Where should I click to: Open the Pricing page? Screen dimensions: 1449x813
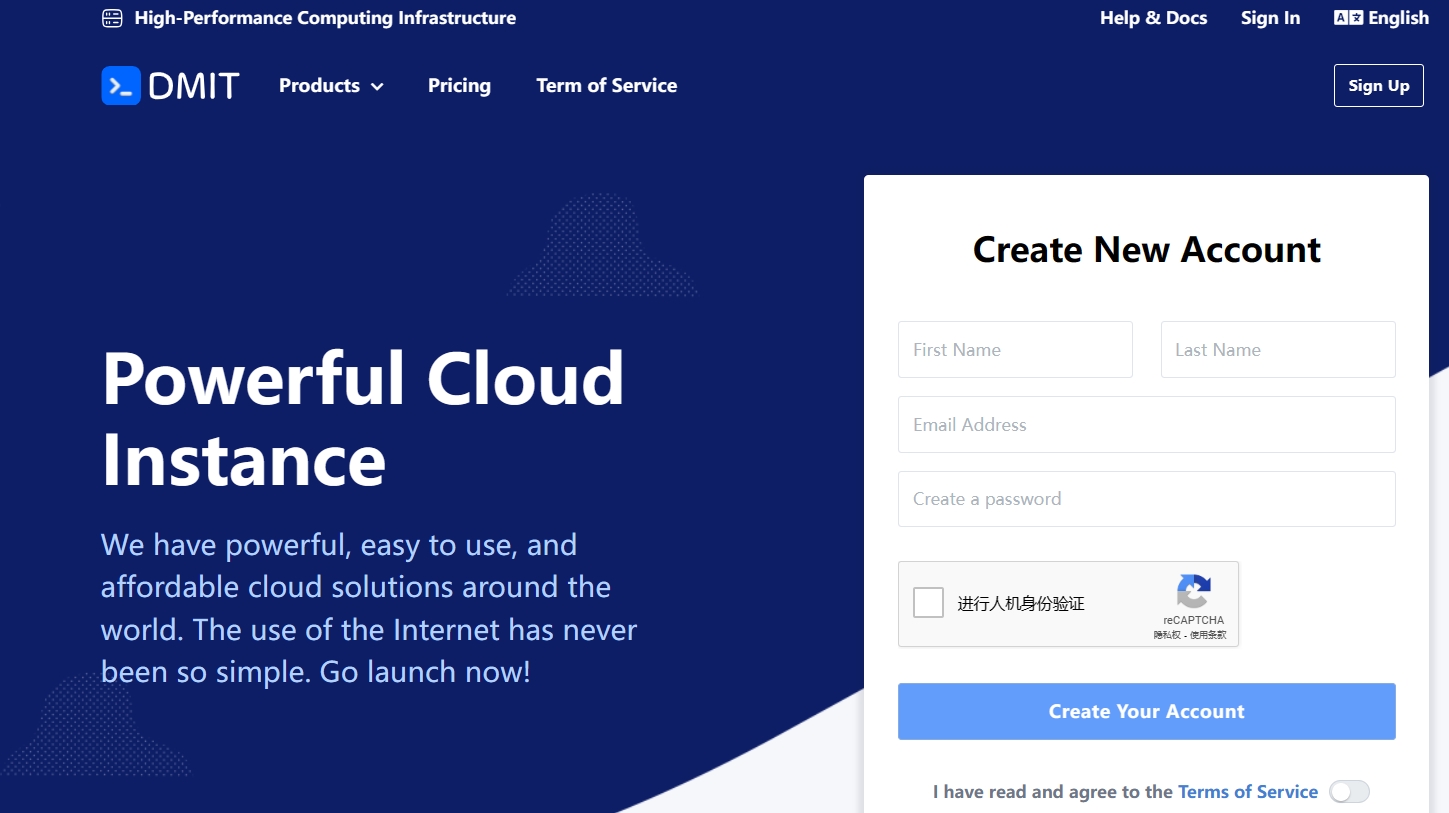click(459, 86)
